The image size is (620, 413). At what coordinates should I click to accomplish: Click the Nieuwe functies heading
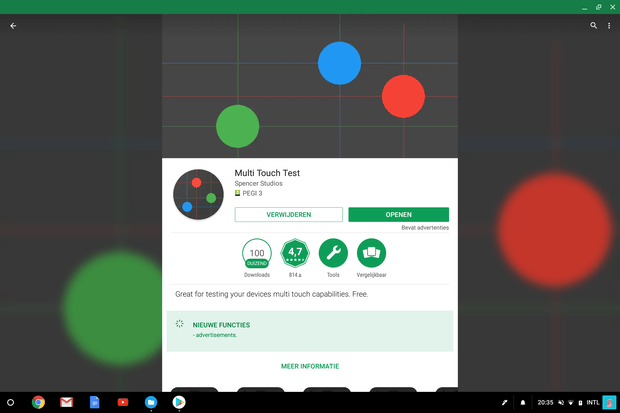(x=221, y=325)
